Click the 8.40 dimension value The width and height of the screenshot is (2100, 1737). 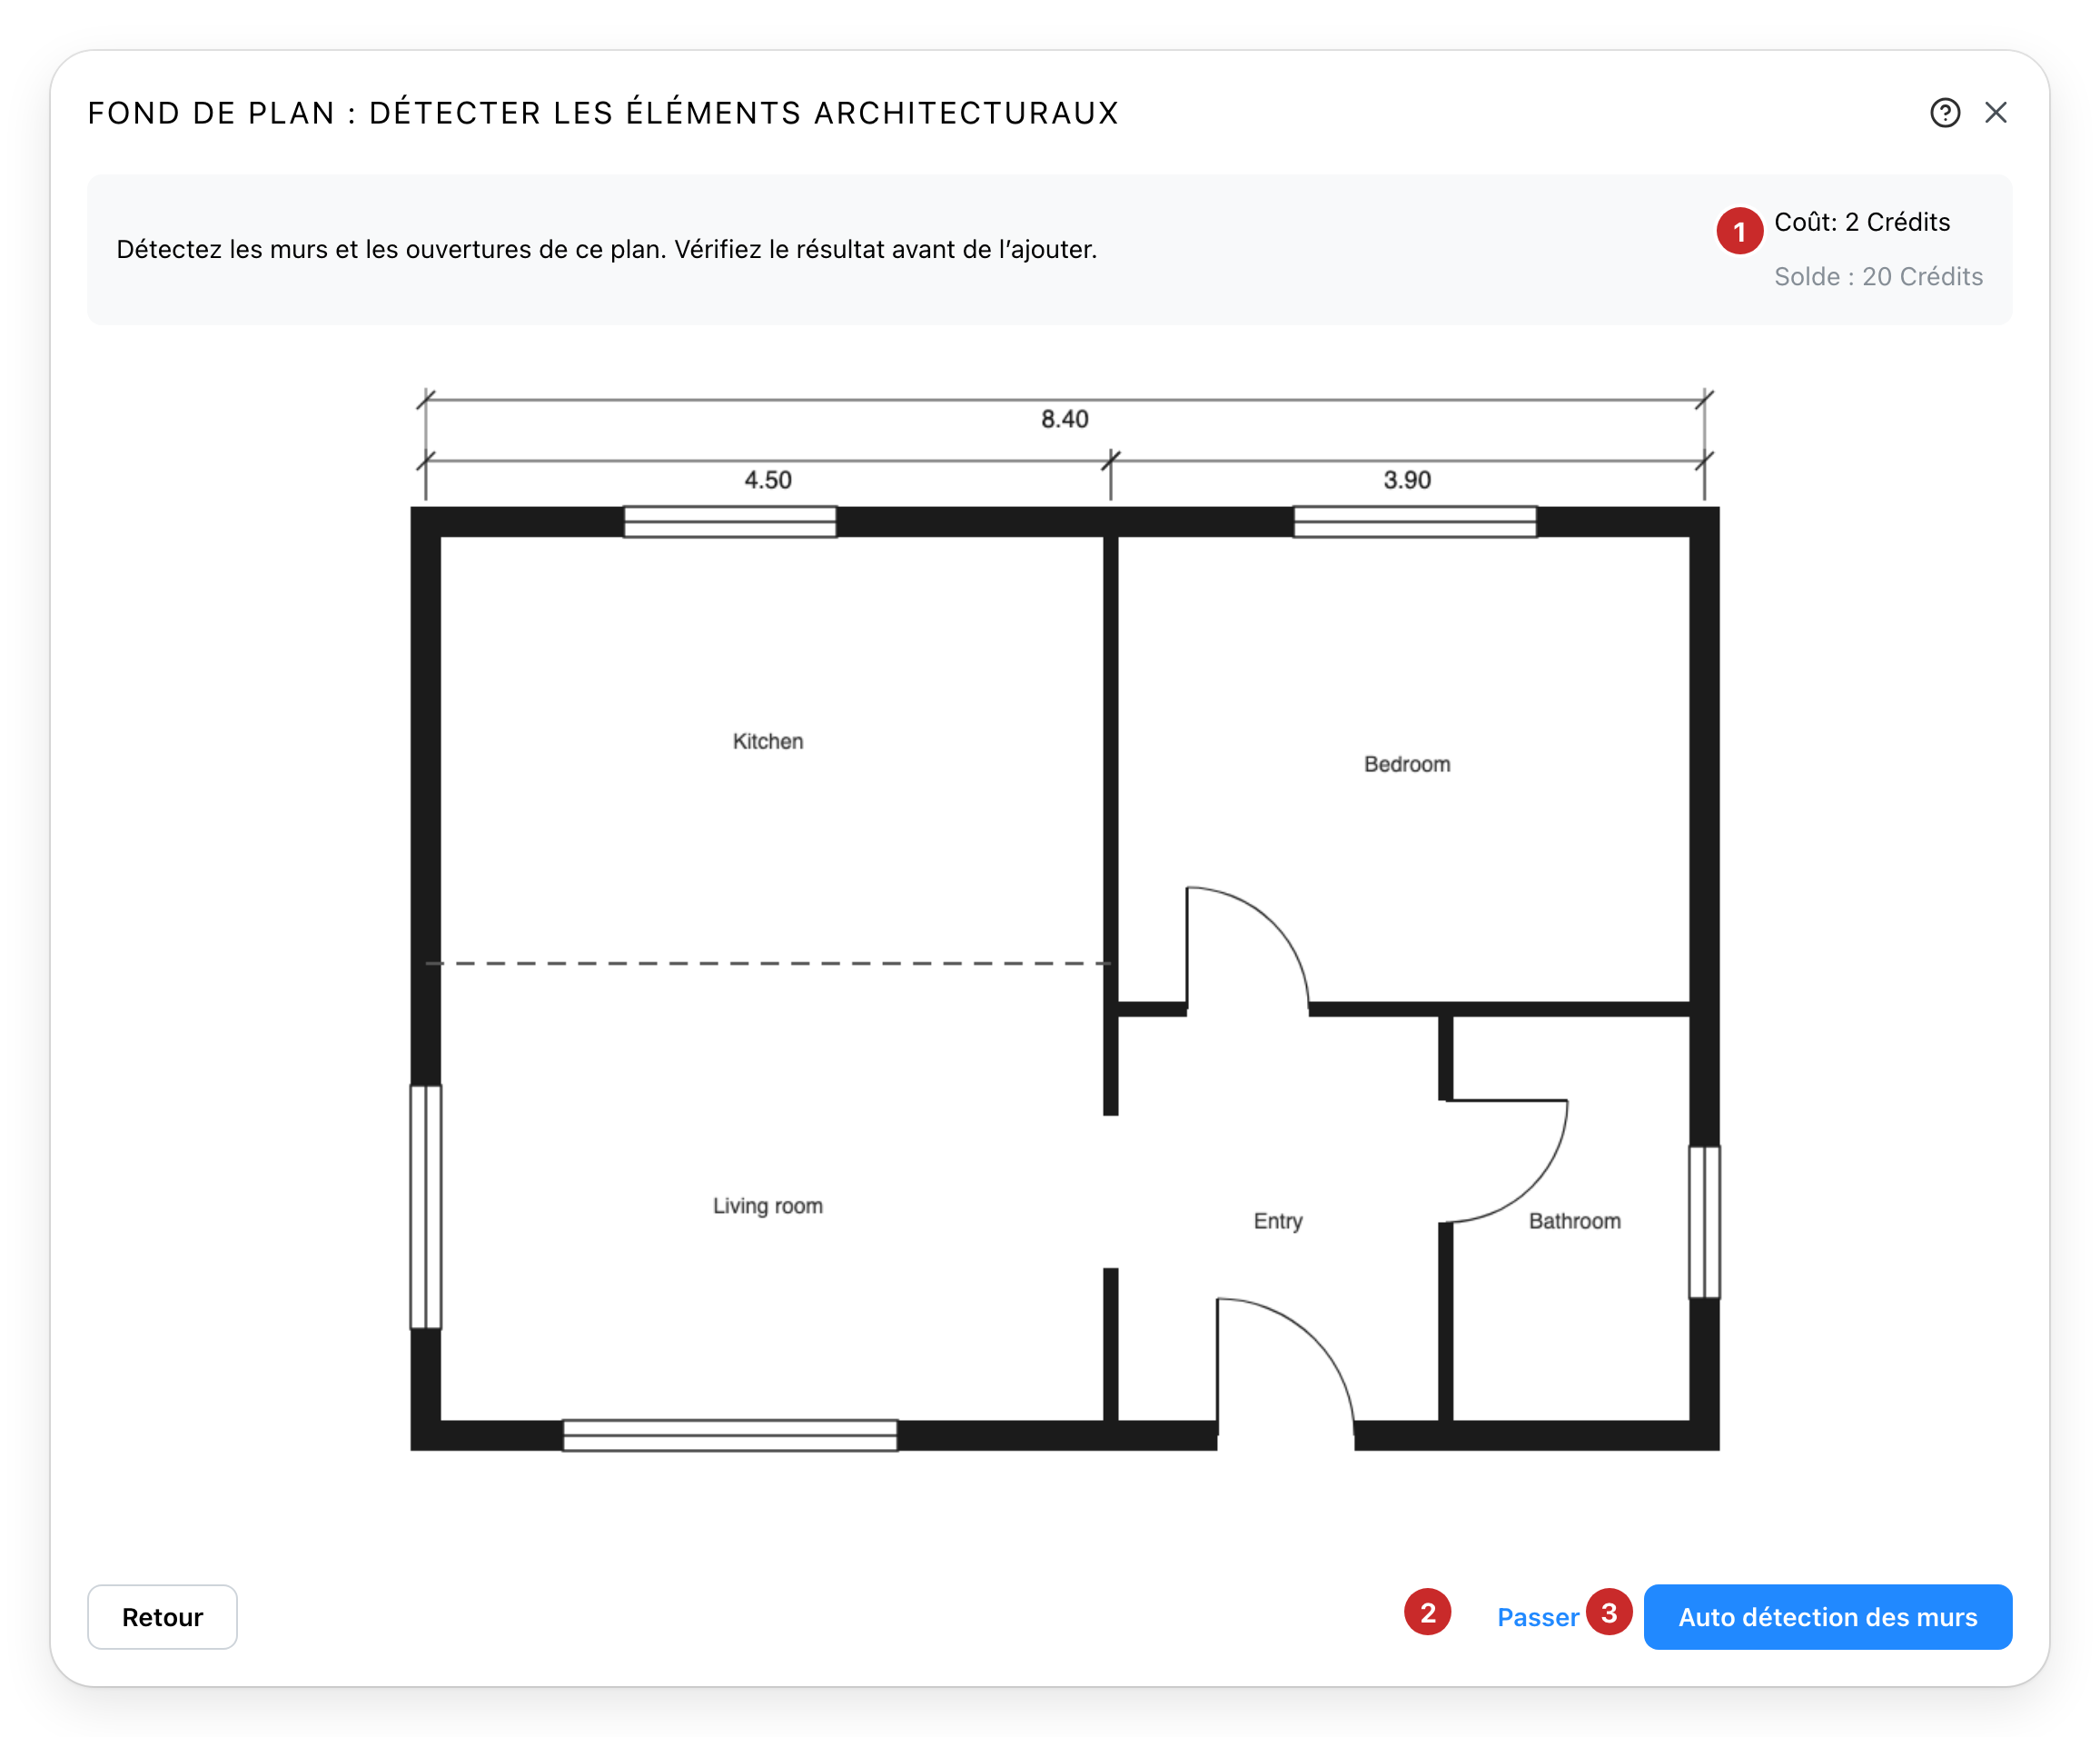(x=1064, y=419)
